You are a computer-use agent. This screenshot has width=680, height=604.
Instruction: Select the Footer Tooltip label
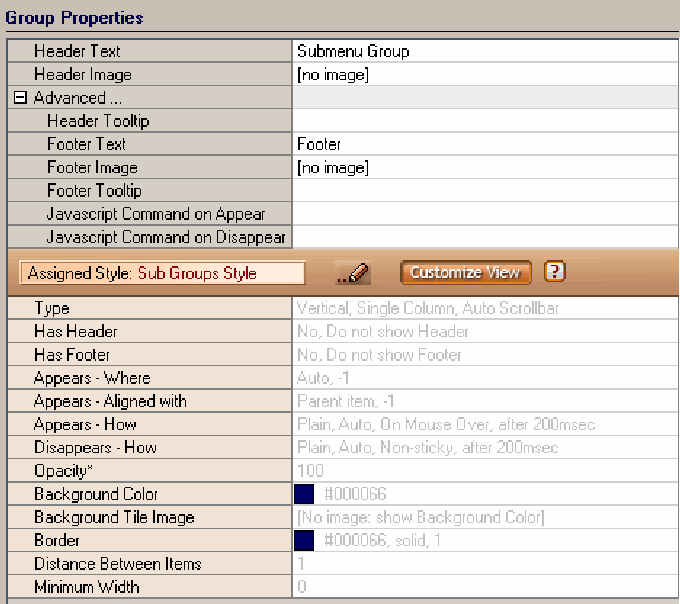pos(95,191)
